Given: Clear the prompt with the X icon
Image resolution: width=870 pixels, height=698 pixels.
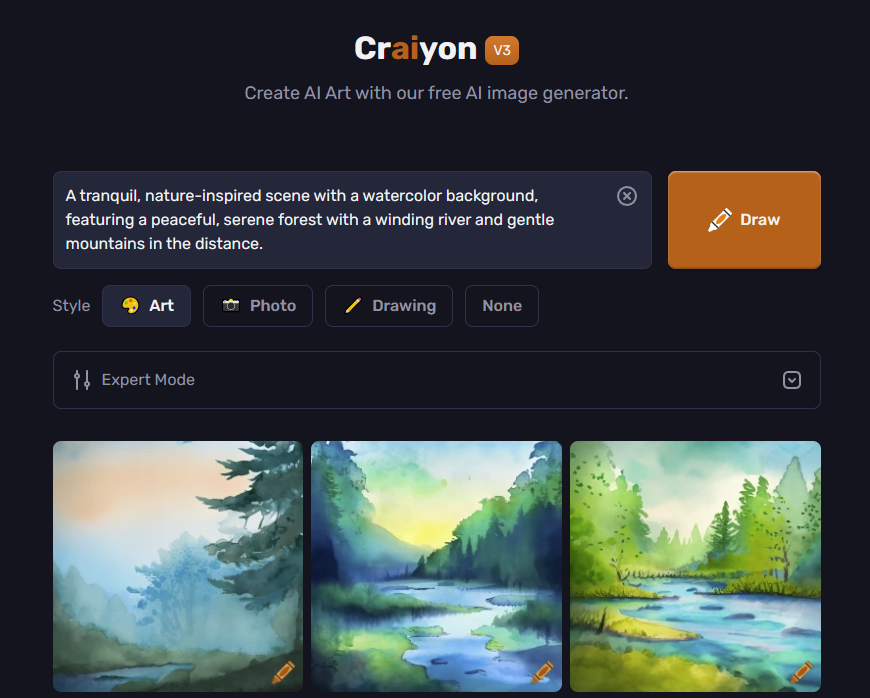Looking at the screenshot, I should coord(626,196).
